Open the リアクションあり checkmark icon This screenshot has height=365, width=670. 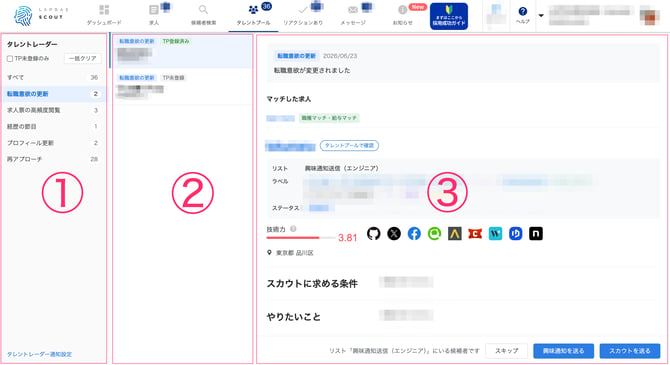pos(303,9)
